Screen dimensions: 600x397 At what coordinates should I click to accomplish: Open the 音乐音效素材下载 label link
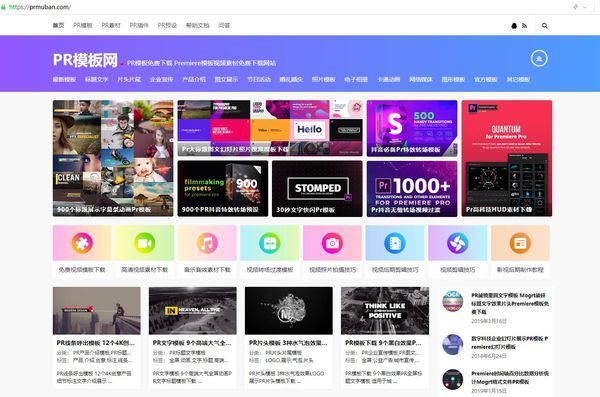(x=207, y=270)
